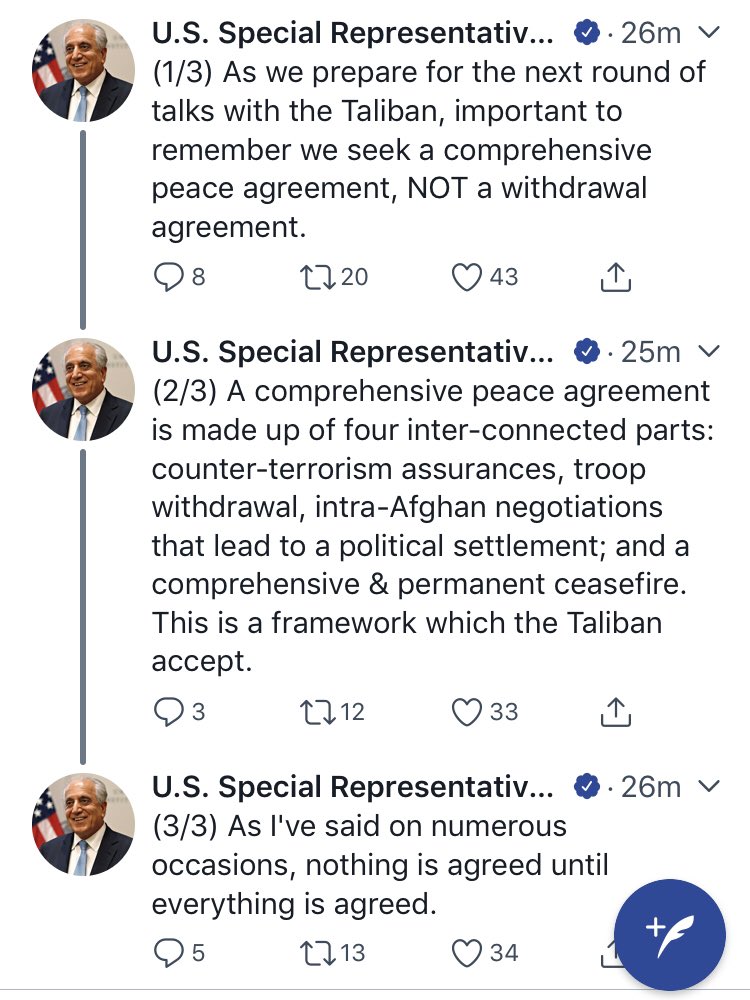This screenshot has height=1000, width=750.
Task: Reply to the (2/3) tweet
Action: (169, 711)
